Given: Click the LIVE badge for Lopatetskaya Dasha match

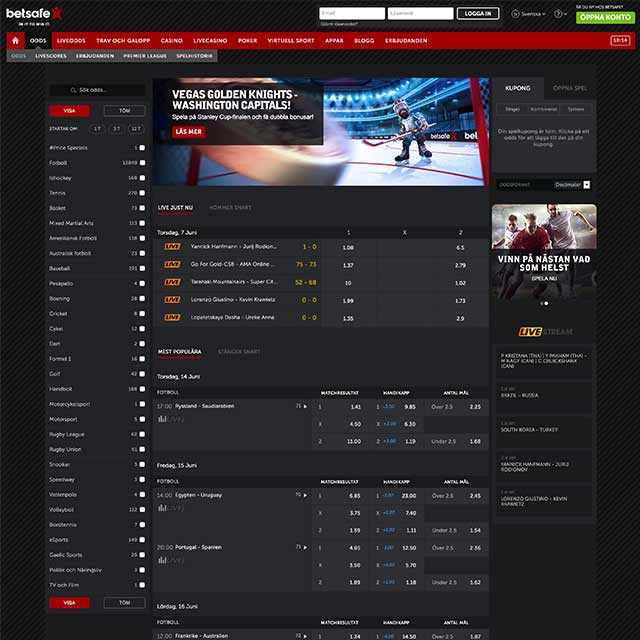Looking at the screenshot, I should point(172,317).
